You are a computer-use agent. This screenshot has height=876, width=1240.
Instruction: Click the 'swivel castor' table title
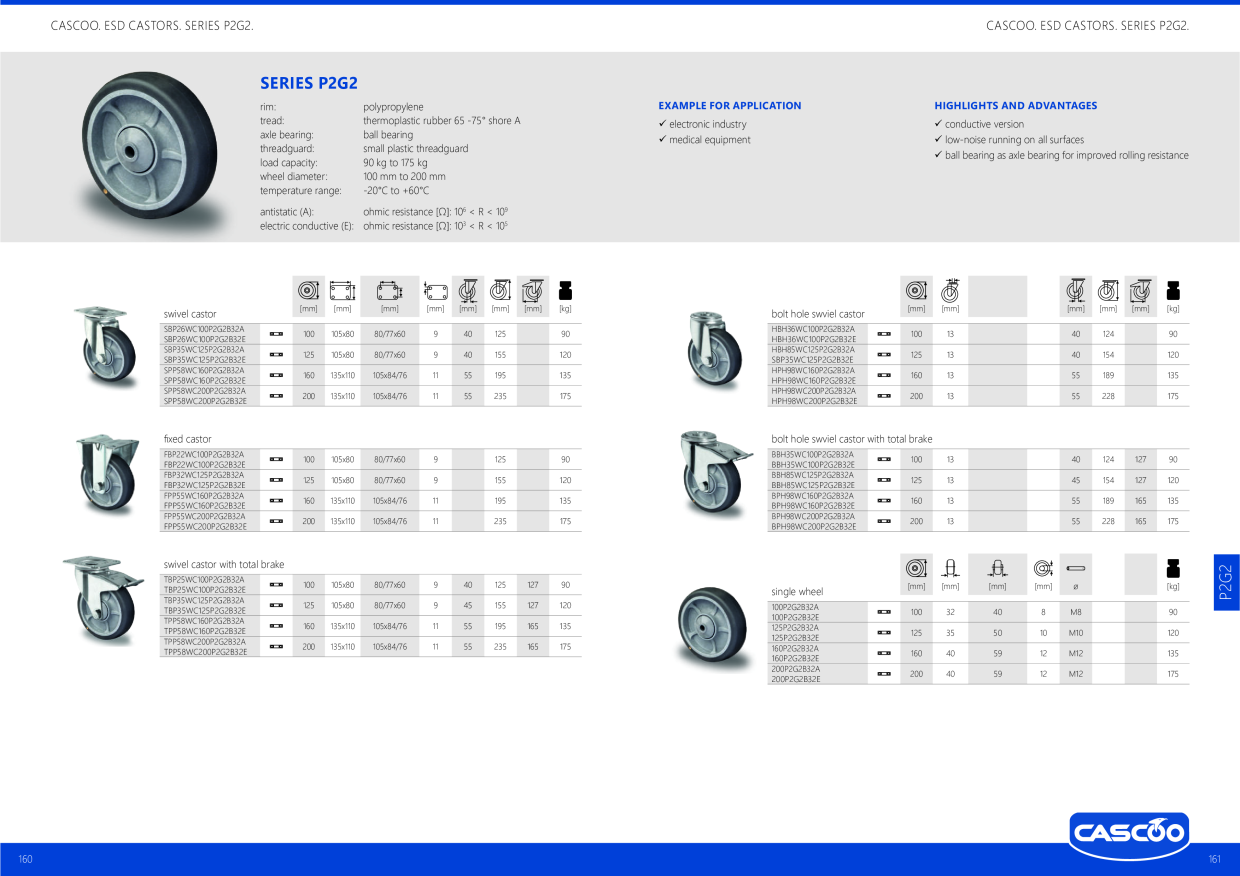point(190,314)
